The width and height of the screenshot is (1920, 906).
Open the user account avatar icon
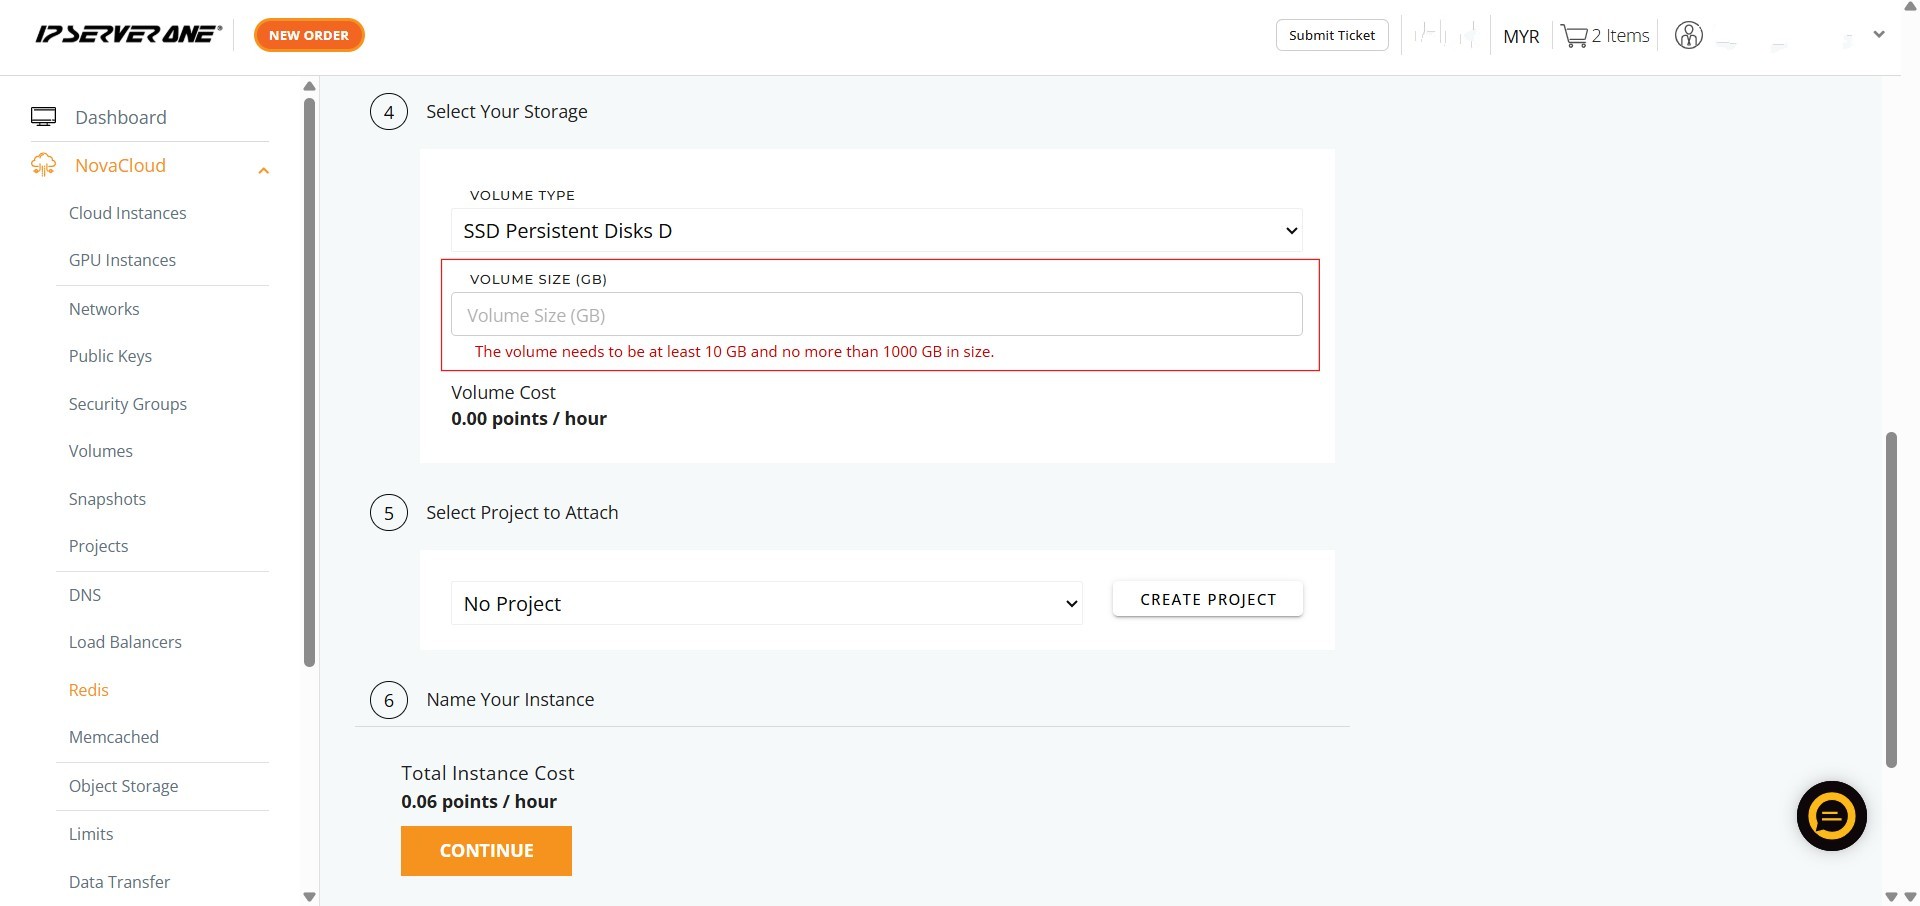tap(1688, 36)
